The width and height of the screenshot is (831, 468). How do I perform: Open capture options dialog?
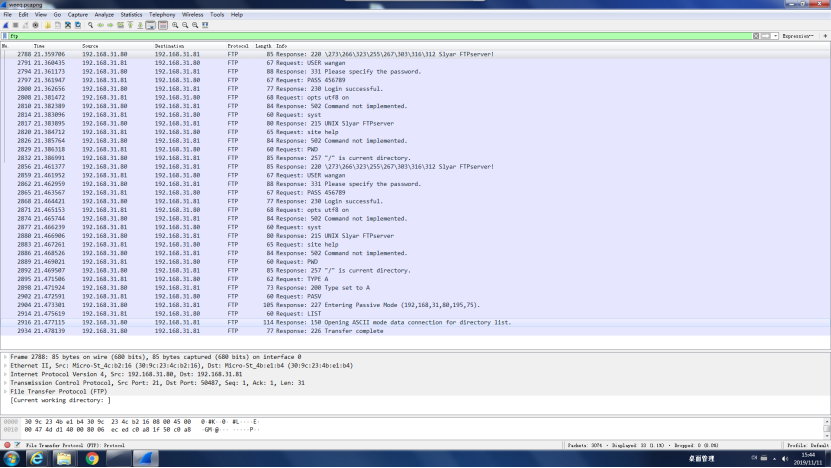36,25
